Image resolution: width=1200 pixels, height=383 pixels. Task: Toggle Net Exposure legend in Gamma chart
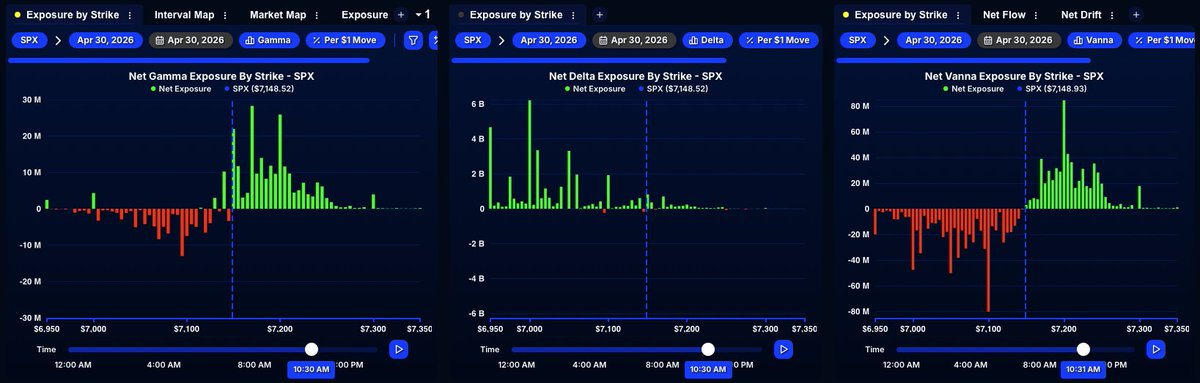181,89
